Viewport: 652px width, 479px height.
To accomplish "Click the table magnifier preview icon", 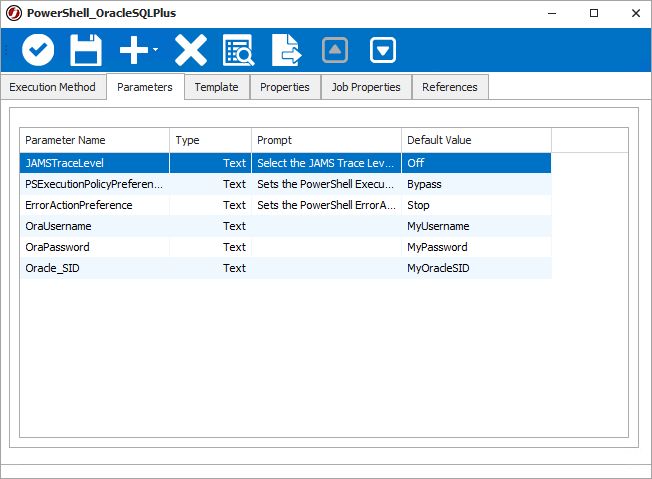I will 239,50.
